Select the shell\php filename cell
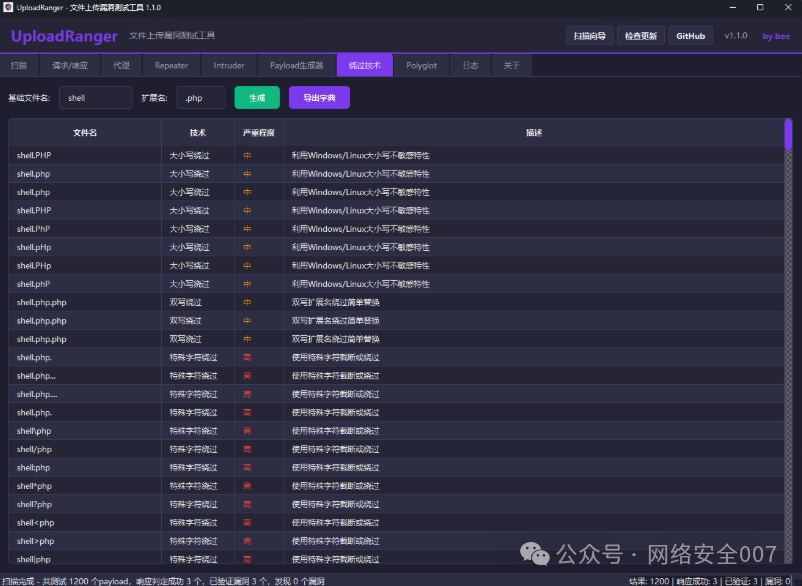Image resolution: width=802 pixels, height=586 pixels. (85, 431)
